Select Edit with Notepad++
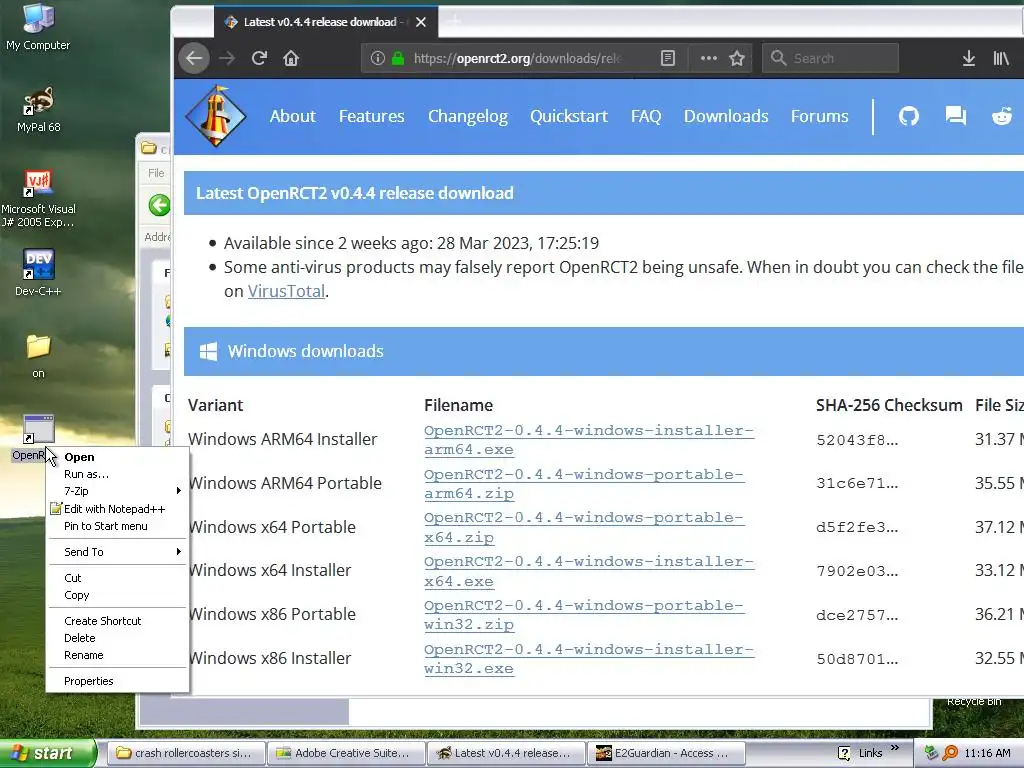1024x768 pixels. (118, 509)
